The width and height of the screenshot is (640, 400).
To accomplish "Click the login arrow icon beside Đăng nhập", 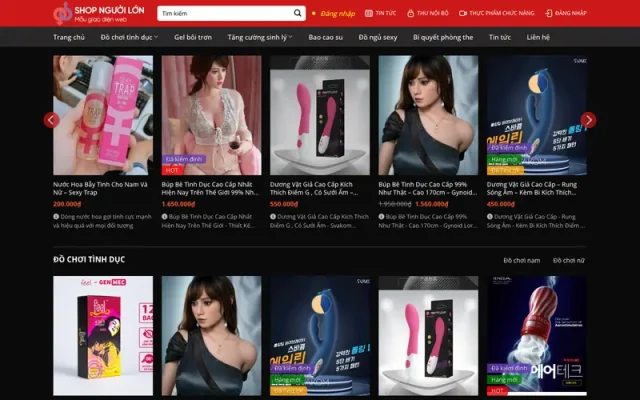I will point(549,13).
